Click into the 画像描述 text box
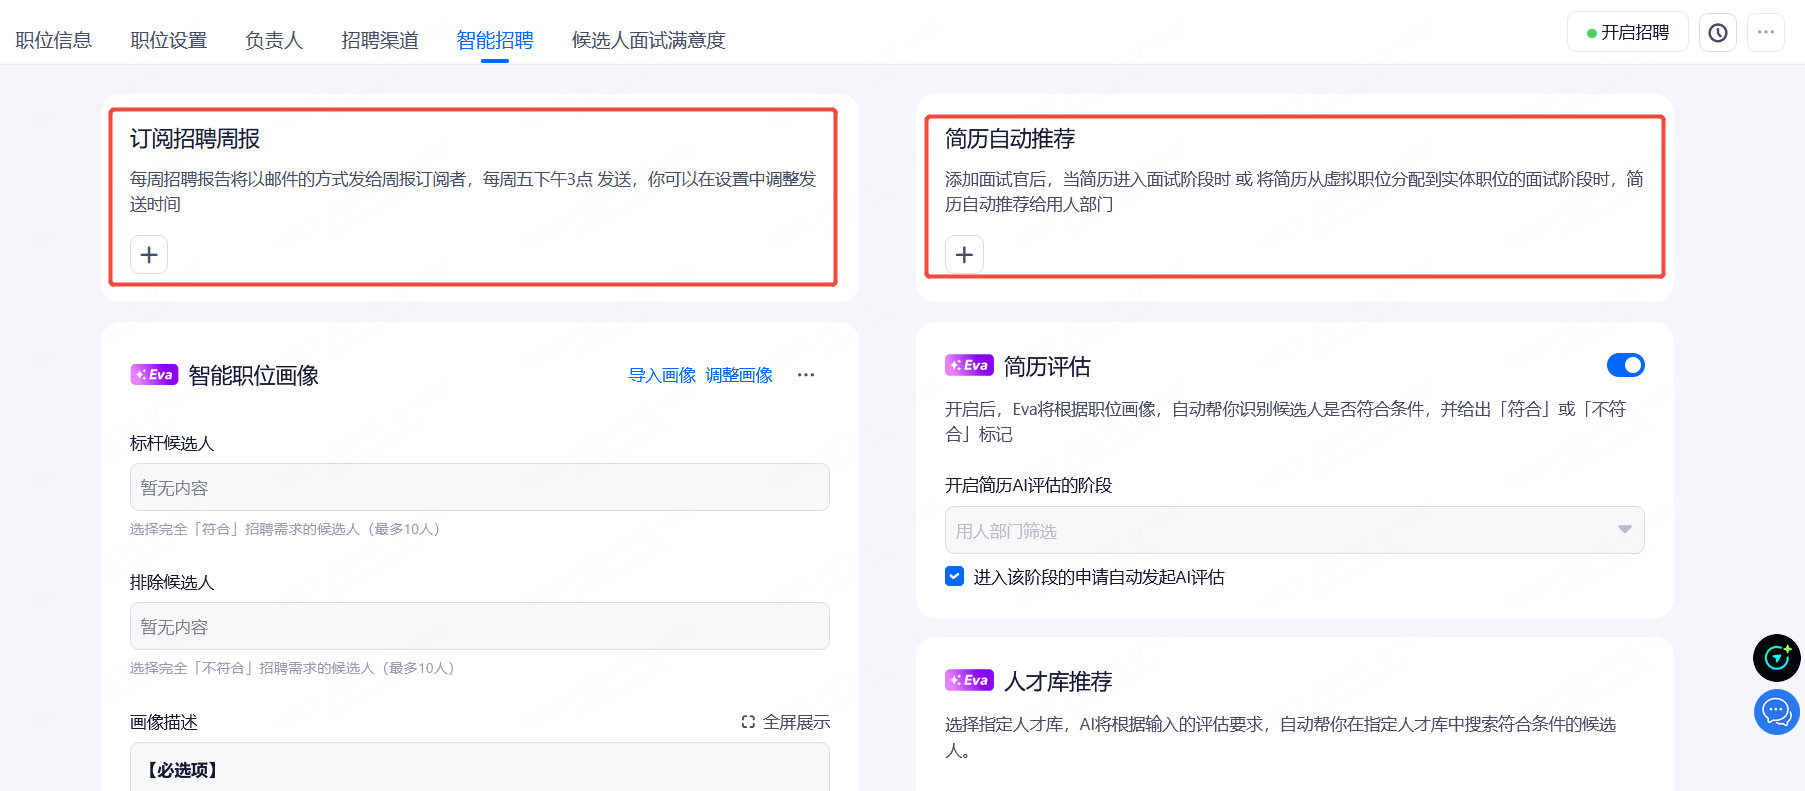Viewport: 1805px width, 791px height. coord(479,768)
